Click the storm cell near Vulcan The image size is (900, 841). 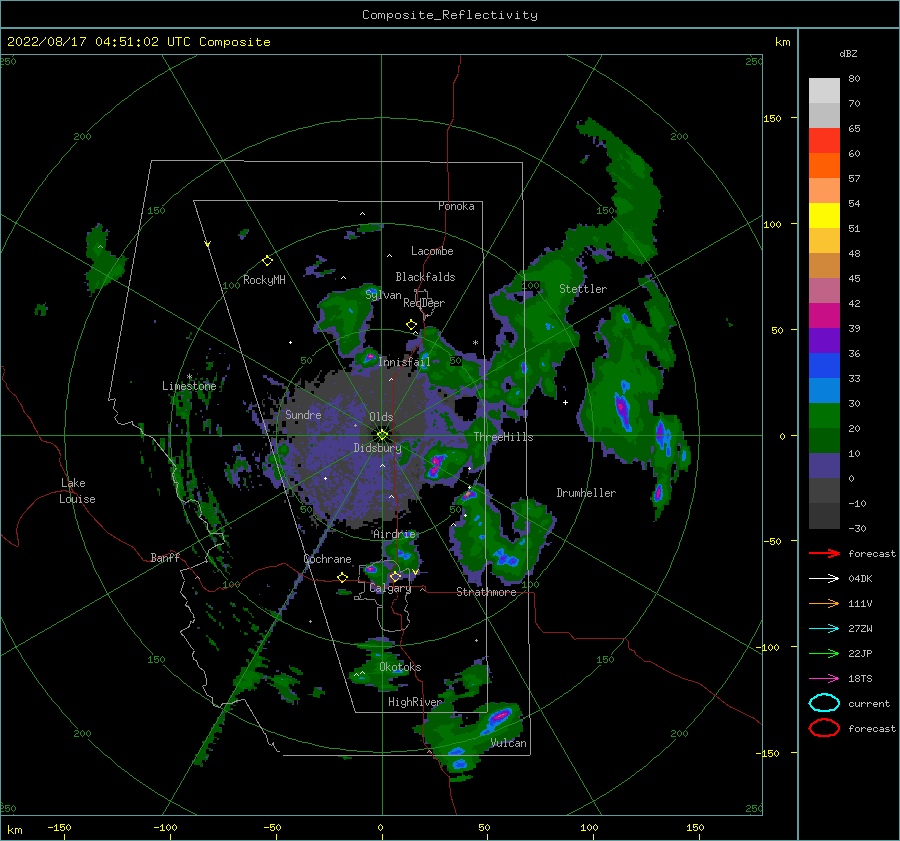coord(499,716)
